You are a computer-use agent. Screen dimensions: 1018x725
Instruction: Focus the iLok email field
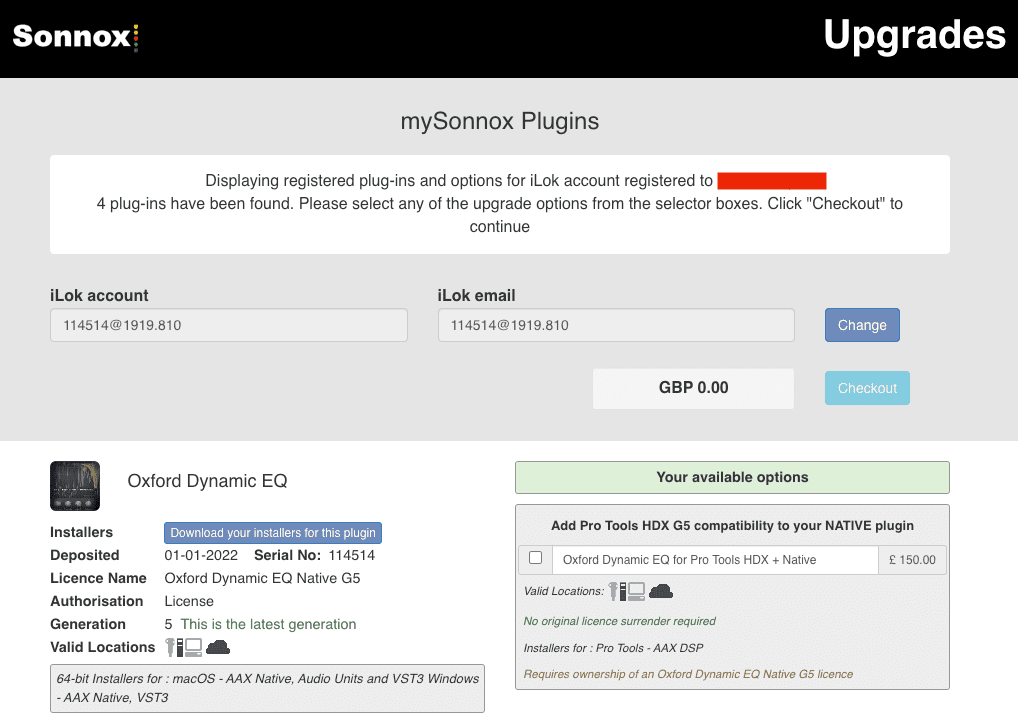coord(616,325)
